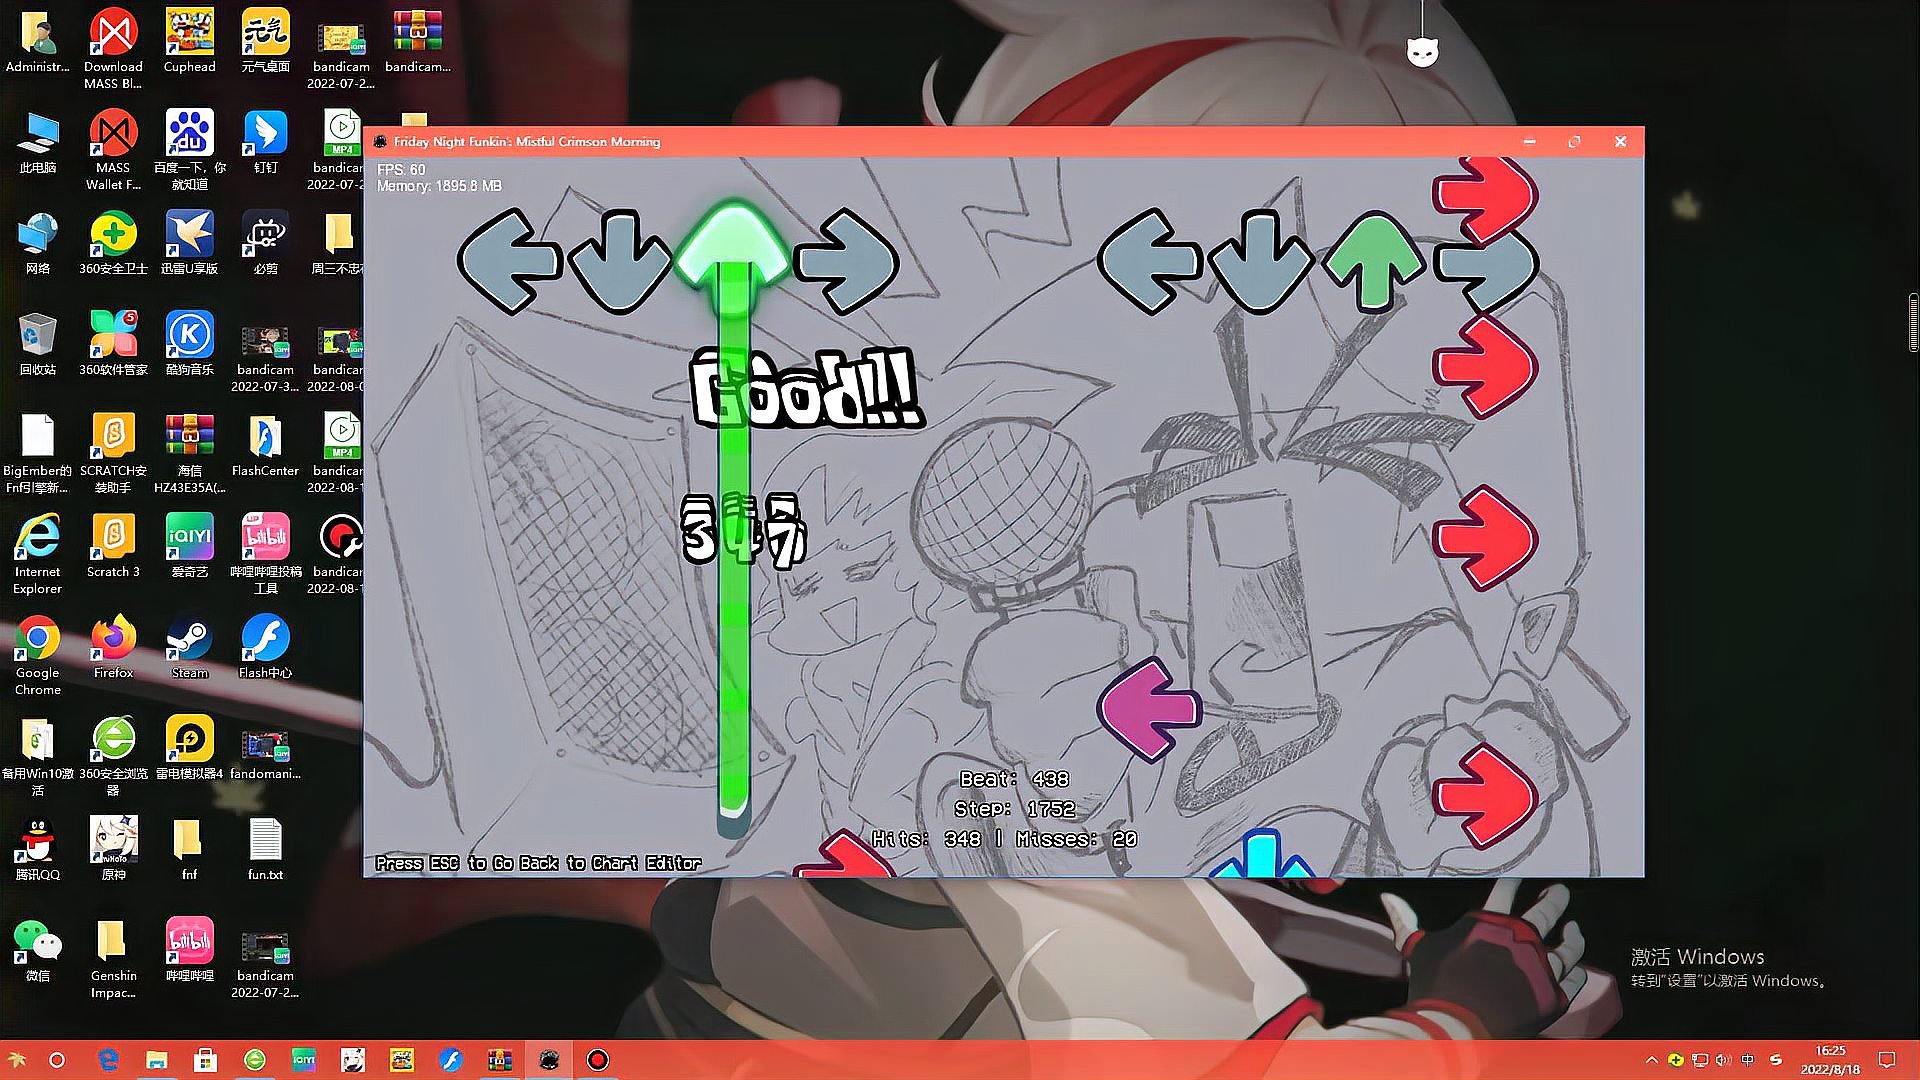The image size is (1920, 1080).
Task: Click the purple left arrow note
Action: [1148, 708]
